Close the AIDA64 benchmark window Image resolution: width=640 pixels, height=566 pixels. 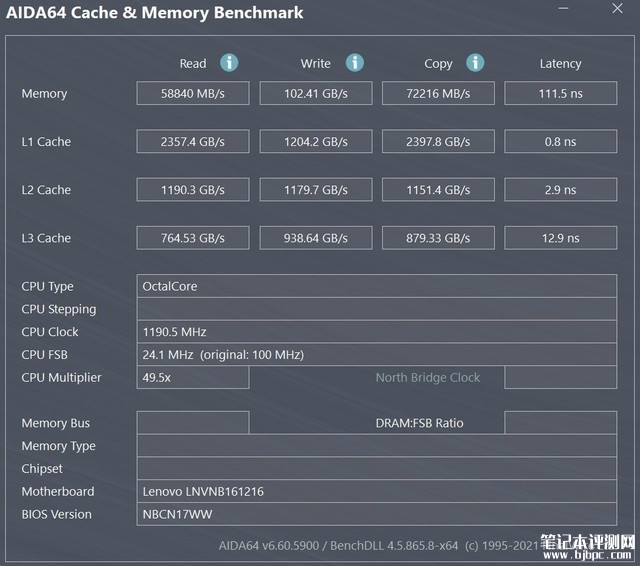pos(617,8)
